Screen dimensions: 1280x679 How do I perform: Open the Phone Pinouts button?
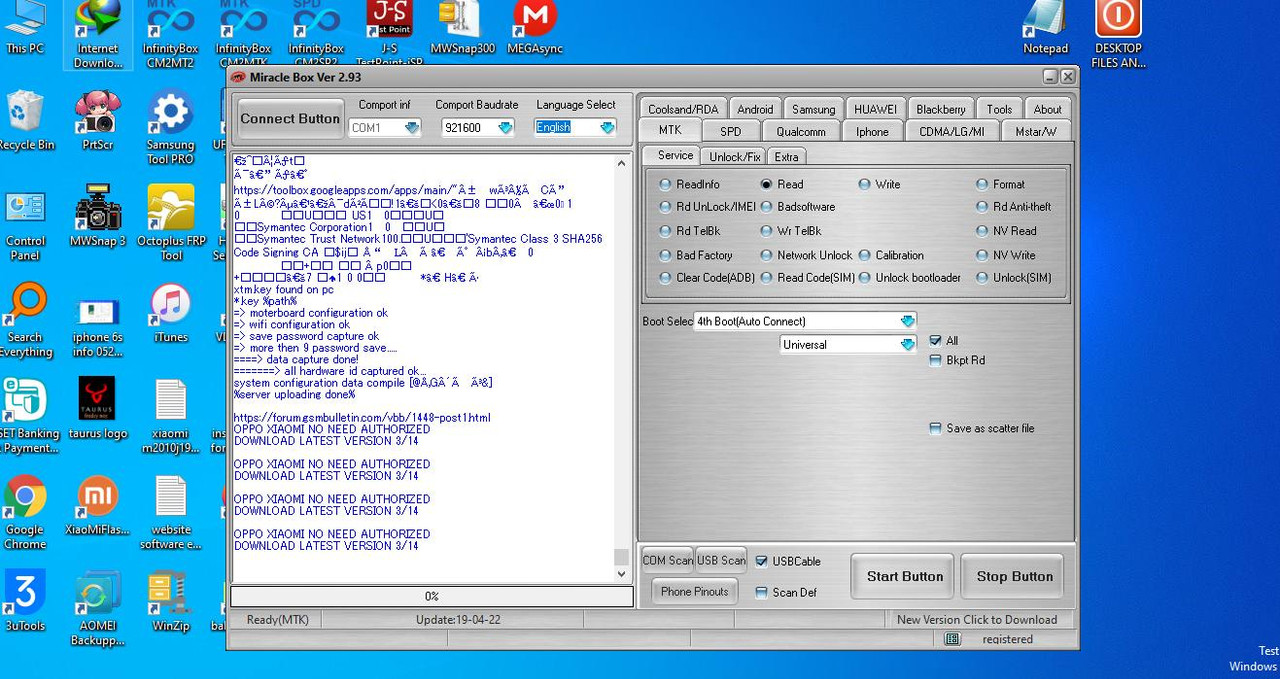694,591
